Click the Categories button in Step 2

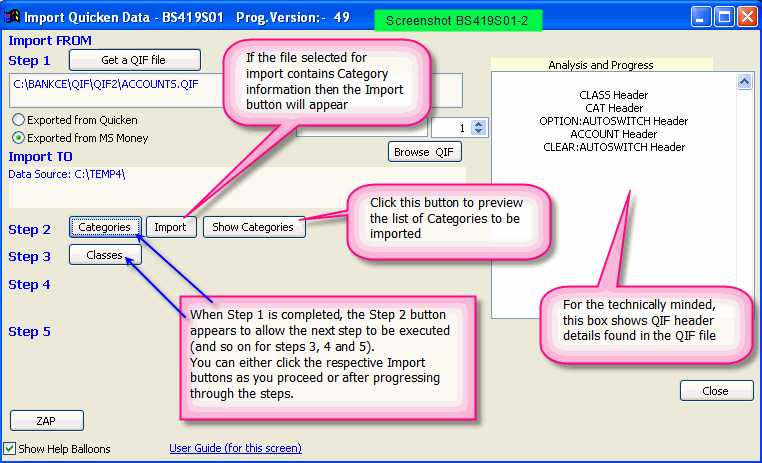tap(105, 227)
